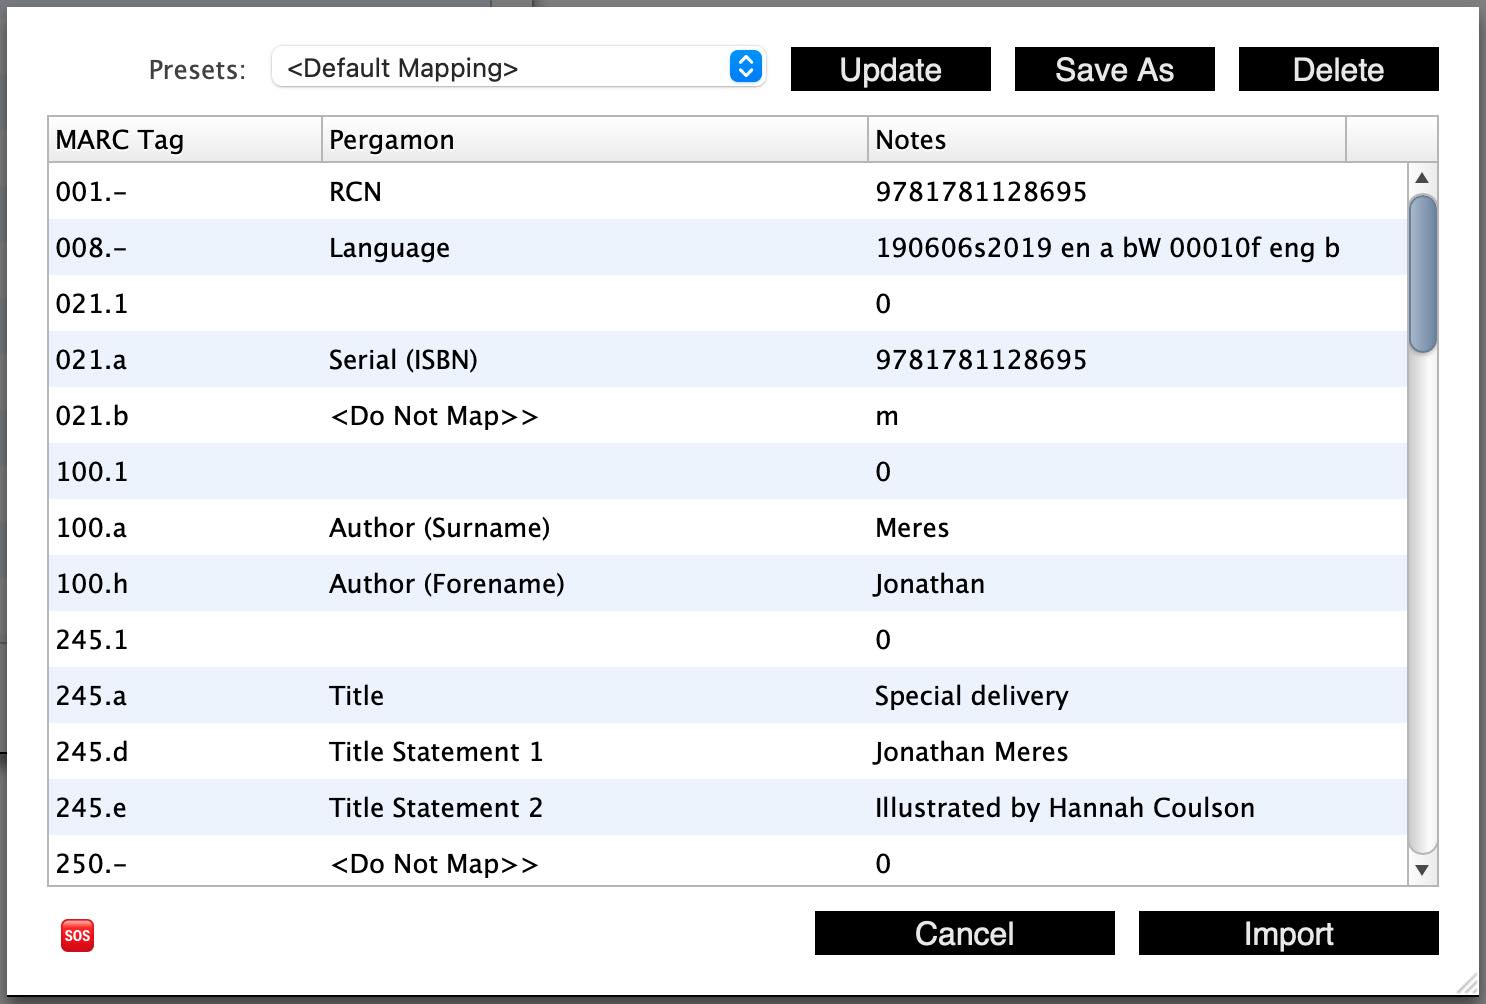Click the Notes column header
Screen dimensions: 1486x1004
tap(1107, 140)
